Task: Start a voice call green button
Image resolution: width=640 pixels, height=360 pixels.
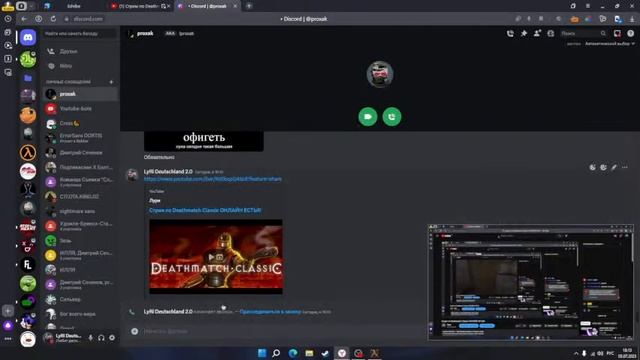Action: coord(392,117)
